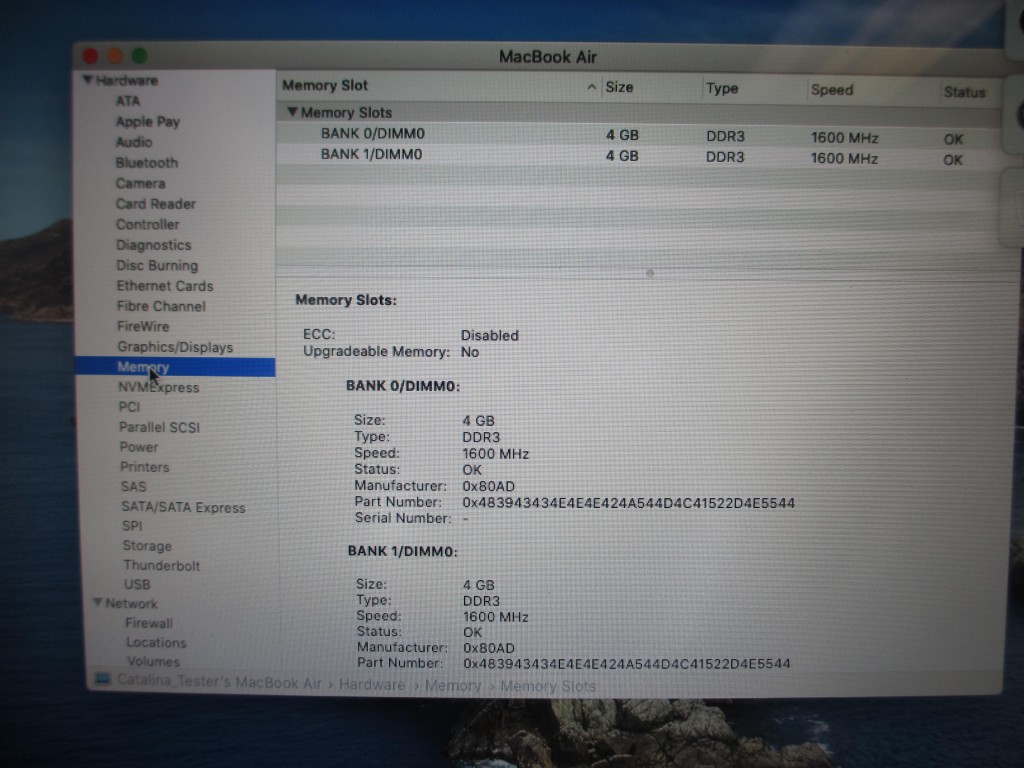Viewport: 1024px width, 768px height.
Task: Click the Network category heading
Action: 131,603
